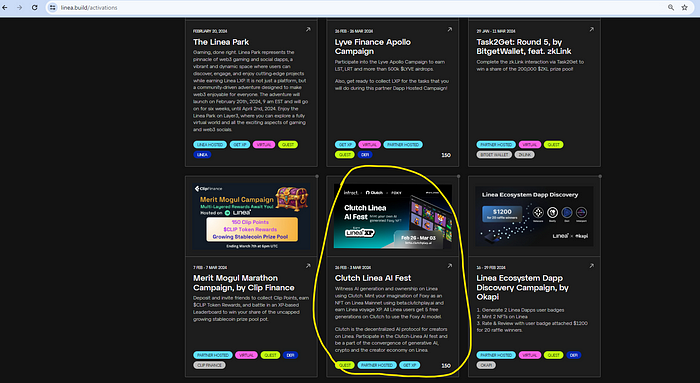Select DEFI tag on Okapi Dapp Discovery card
This screenshot has height=383, width=700.
(574, 355)
